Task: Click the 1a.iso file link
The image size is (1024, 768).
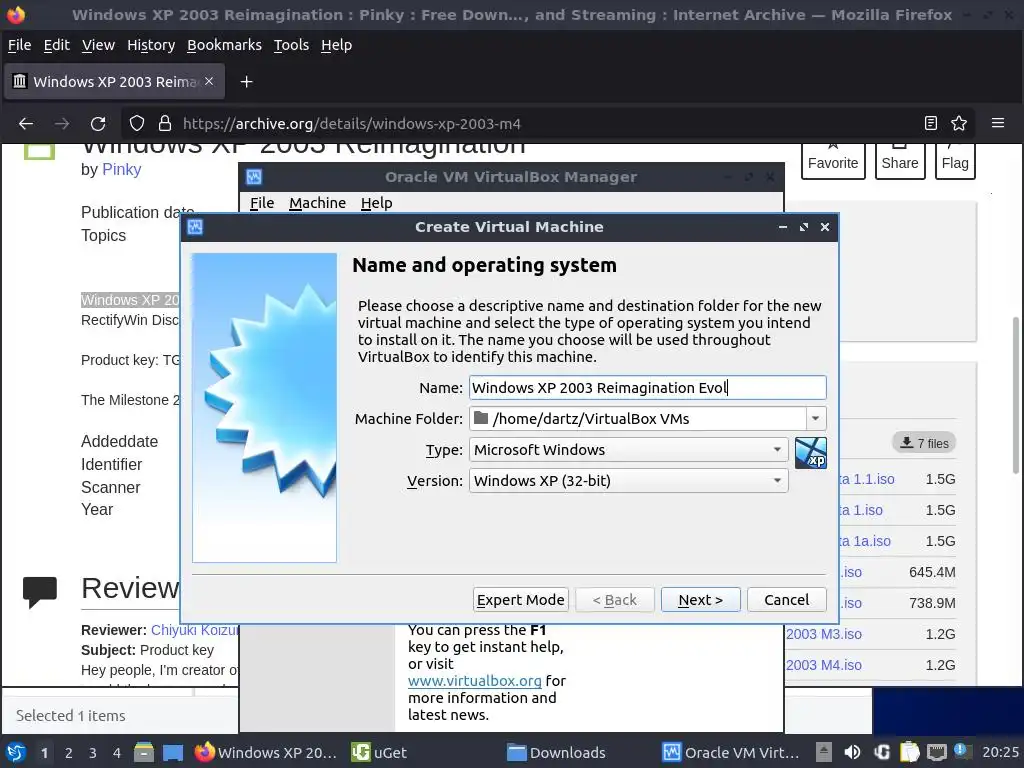Action: click(x=865, y=541)
